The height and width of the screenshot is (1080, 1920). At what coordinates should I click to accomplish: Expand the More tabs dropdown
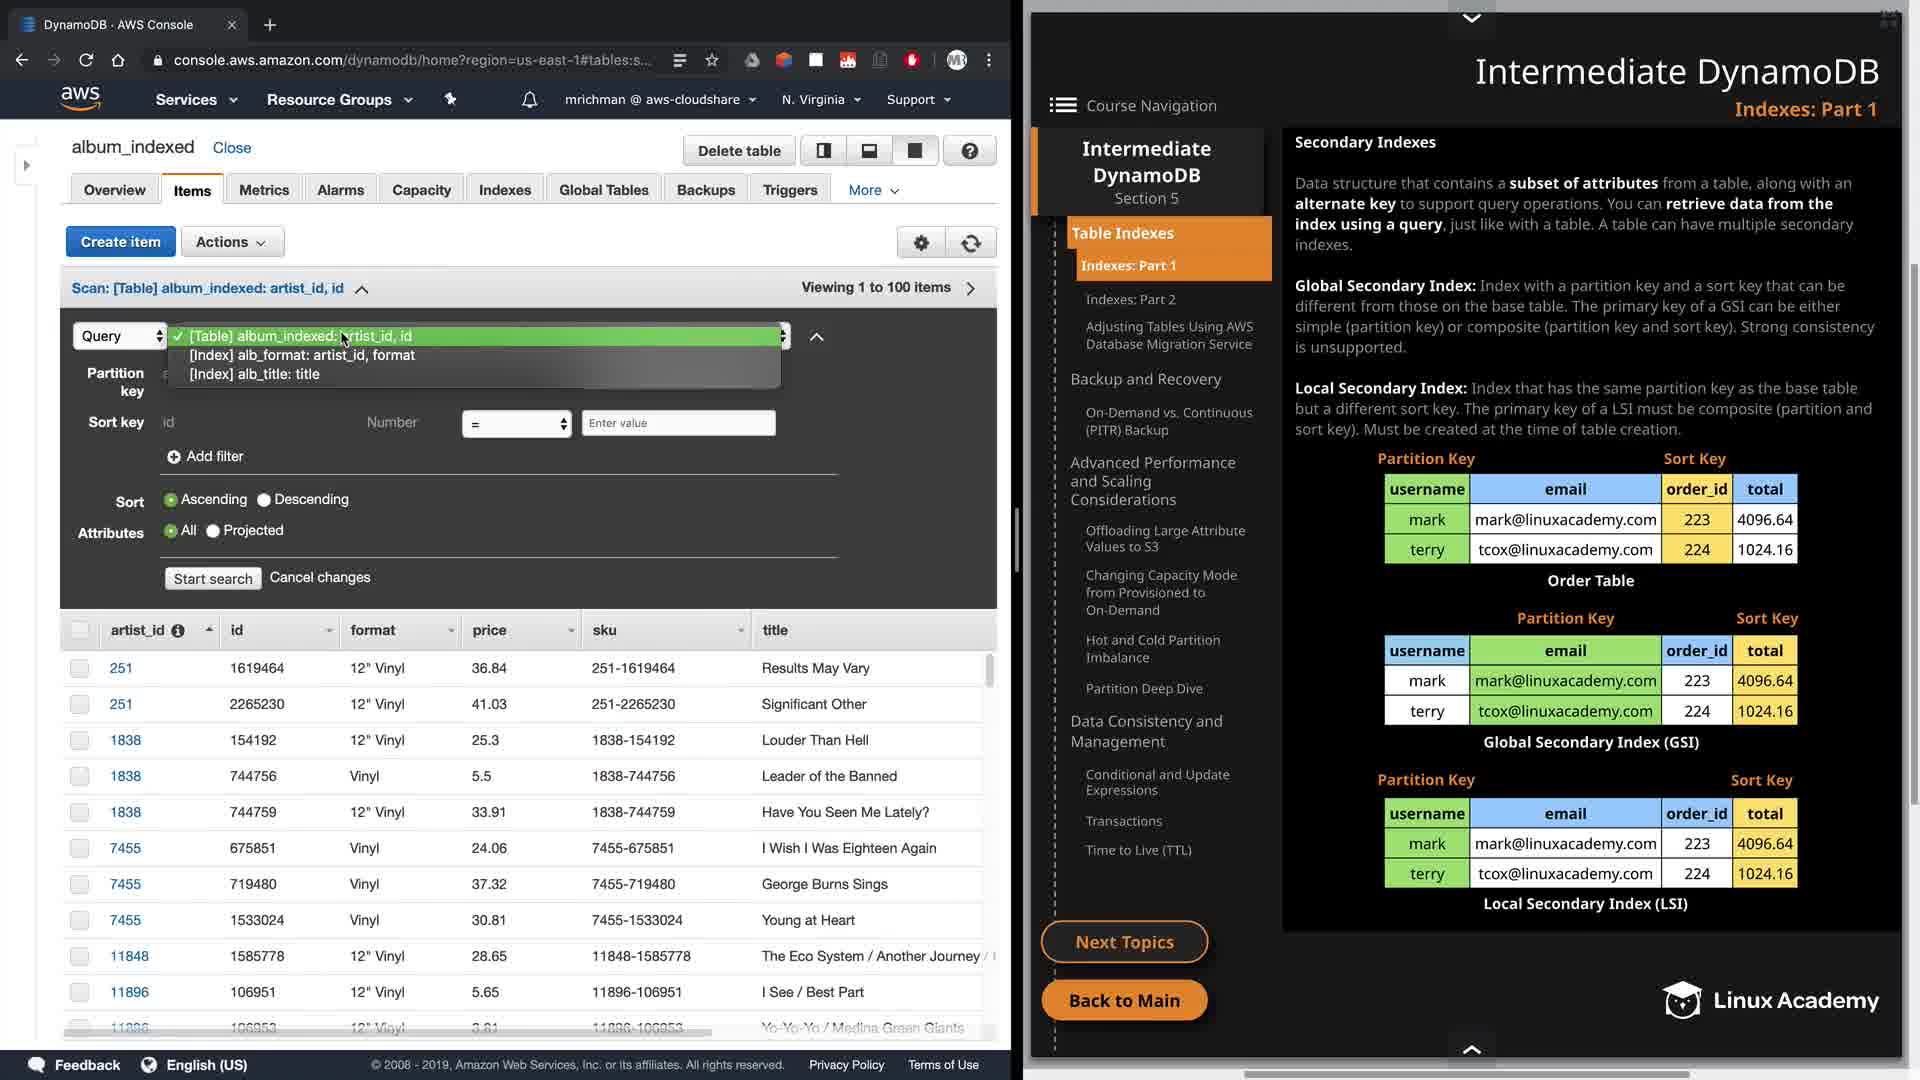click(873, 190)
